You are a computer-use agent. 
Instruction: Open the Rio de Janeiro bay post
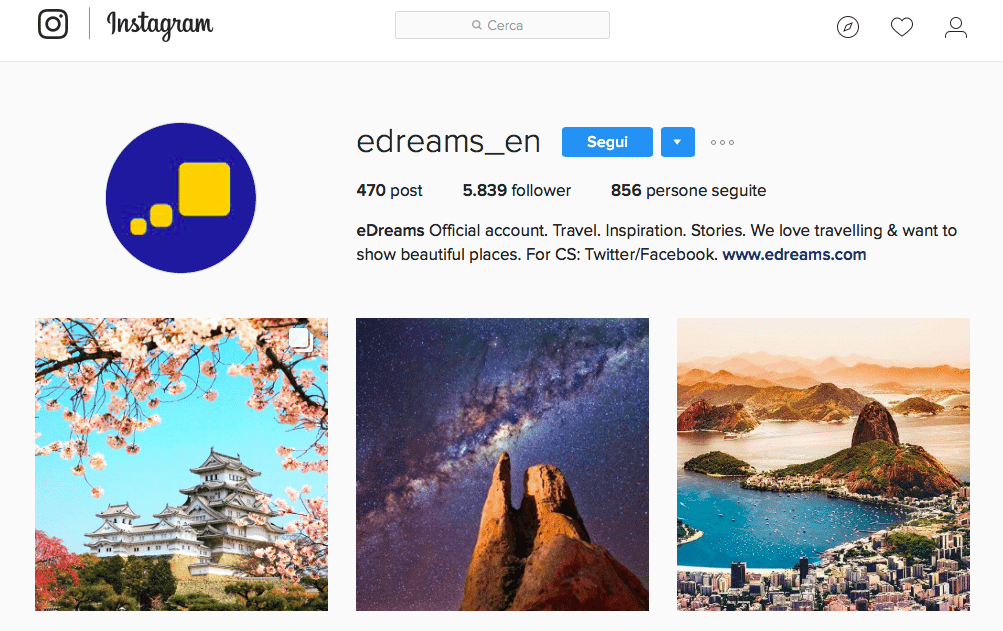(823, 465)
